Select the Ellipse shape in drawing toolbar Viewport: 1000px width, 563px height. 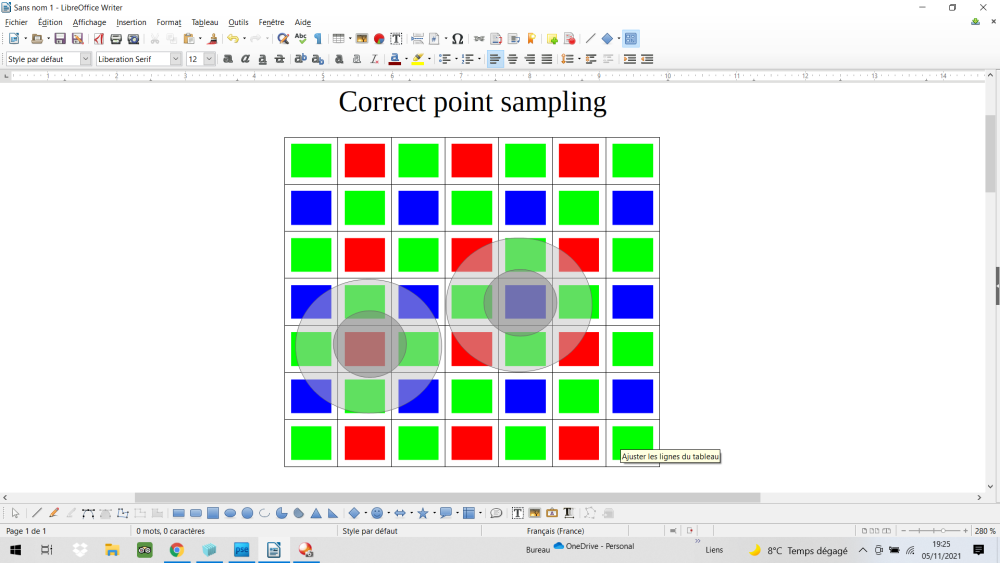click(x=230, y=513)
